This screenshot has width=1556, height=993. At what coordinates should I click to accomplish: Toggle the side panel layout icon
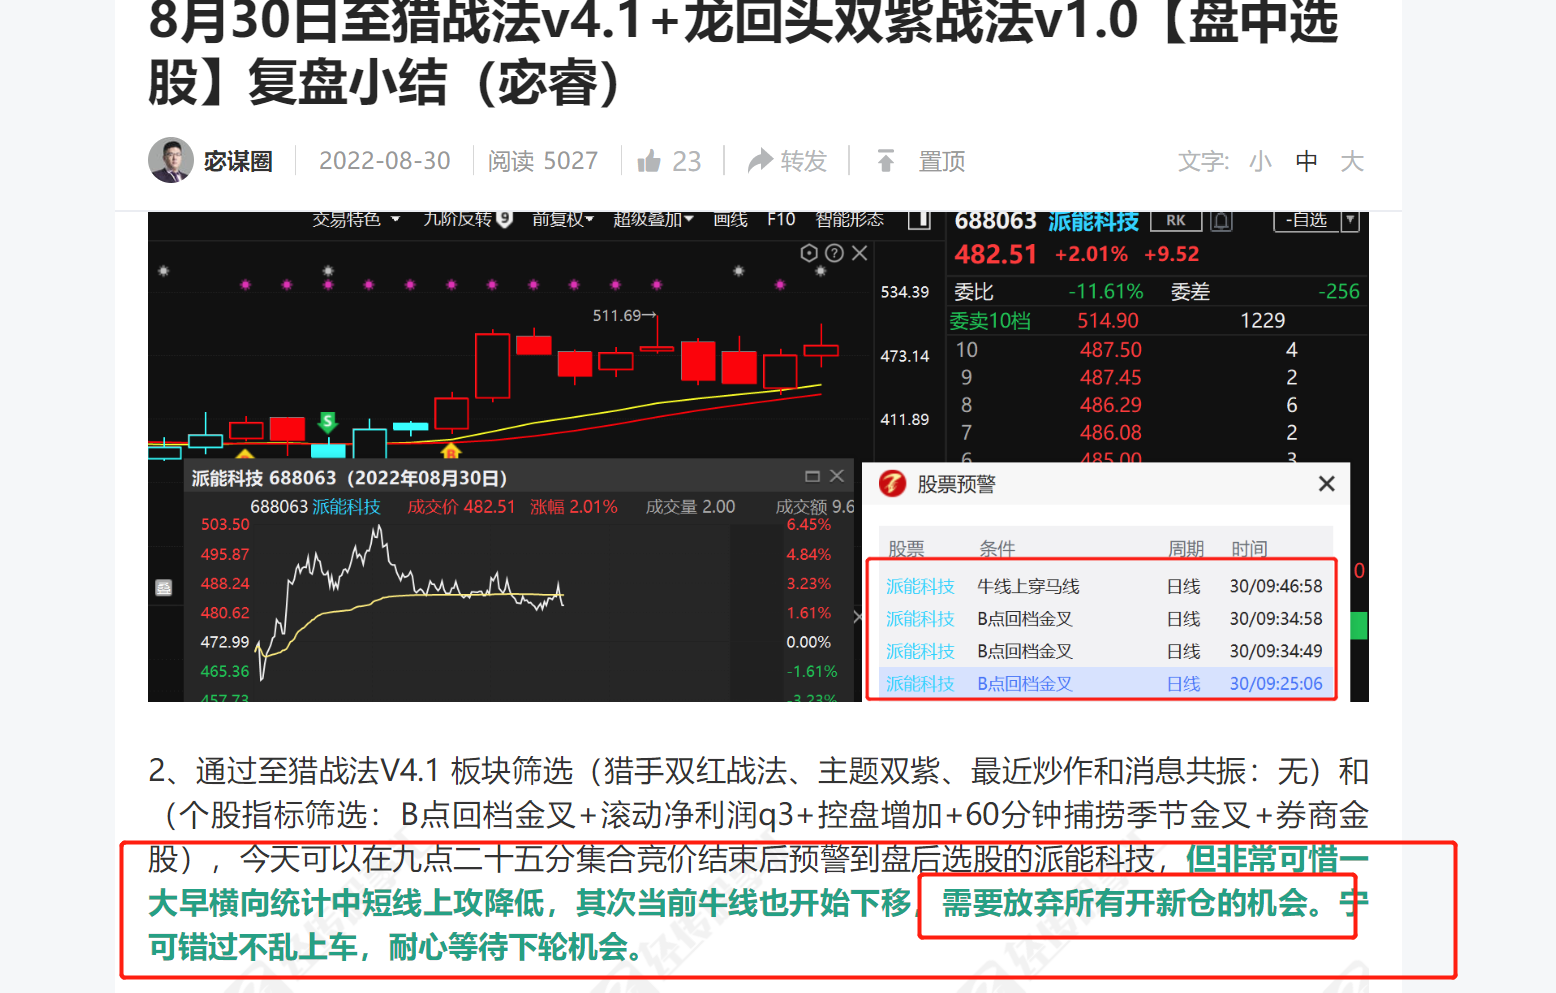click(919, 219)
